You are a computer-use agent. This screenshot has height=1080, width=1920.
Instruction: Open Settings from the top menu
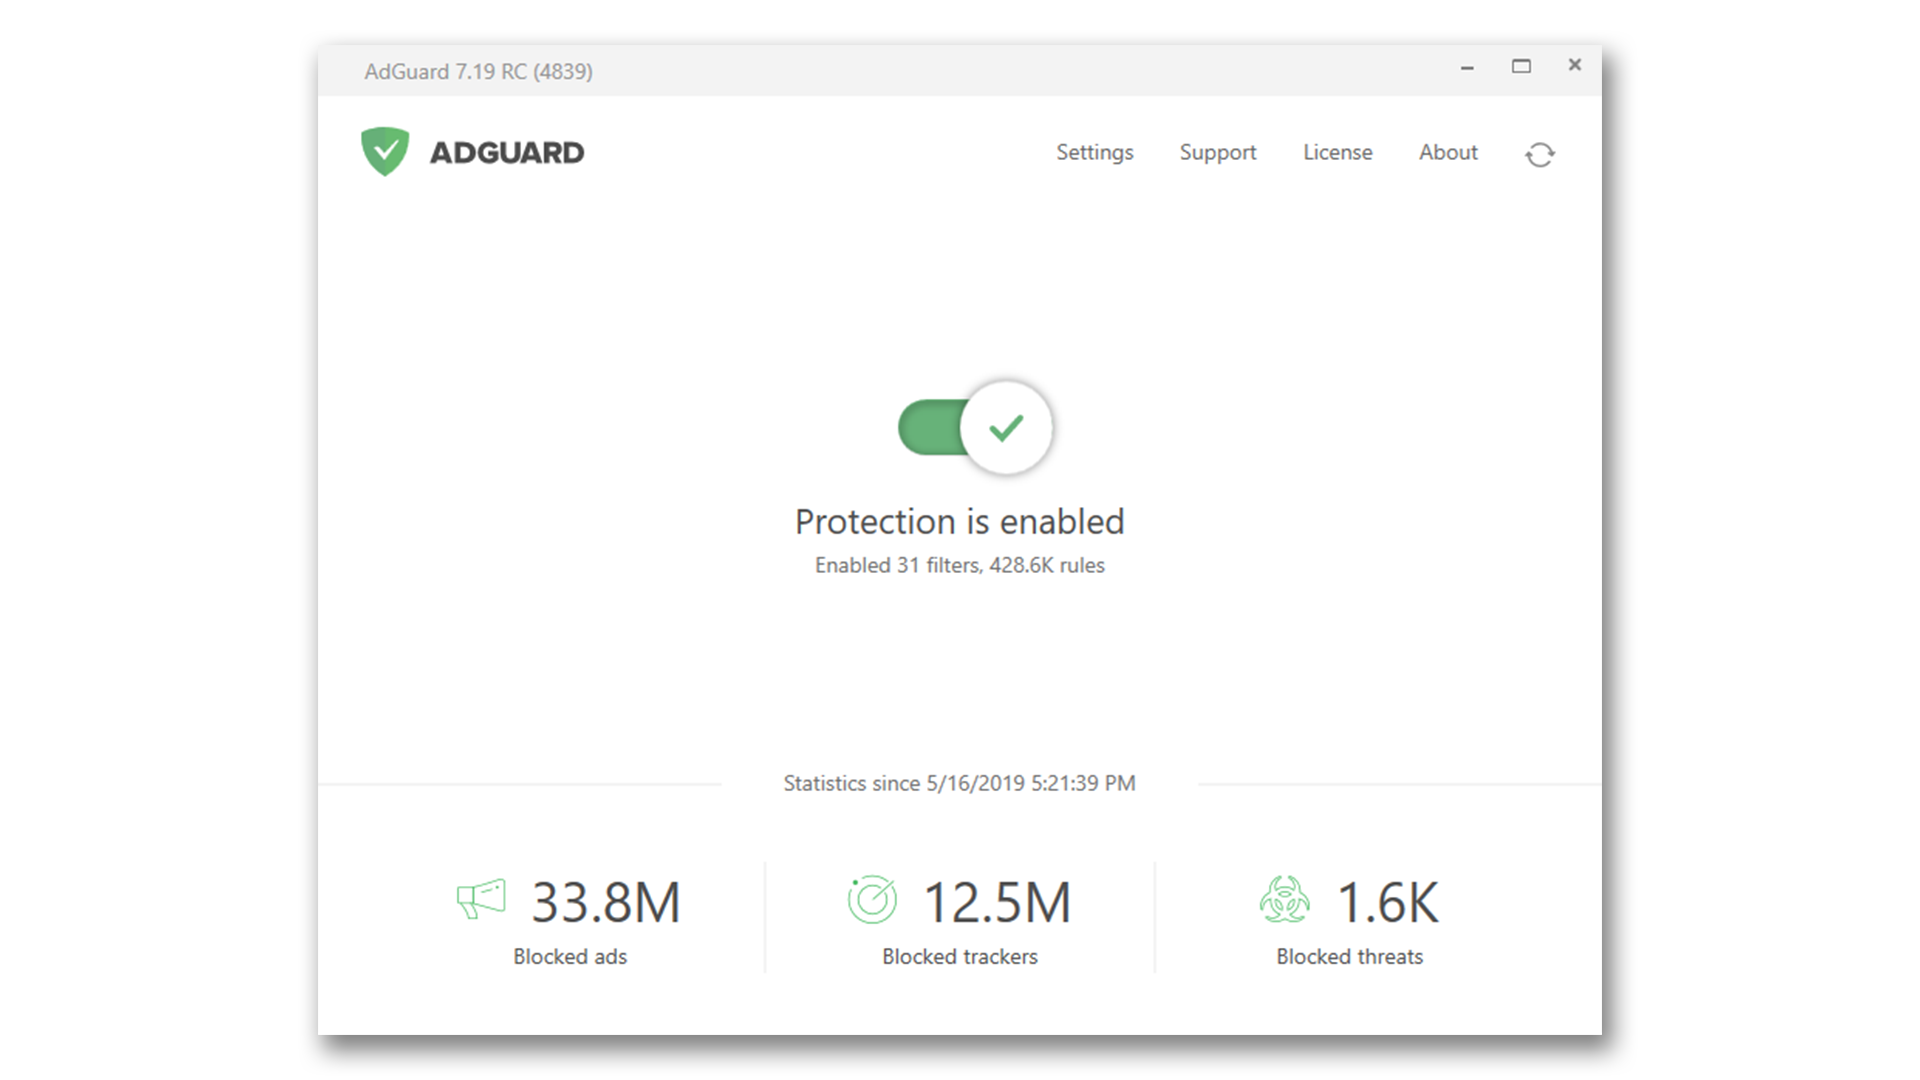pyautogui.click(x=1094, y=152)
